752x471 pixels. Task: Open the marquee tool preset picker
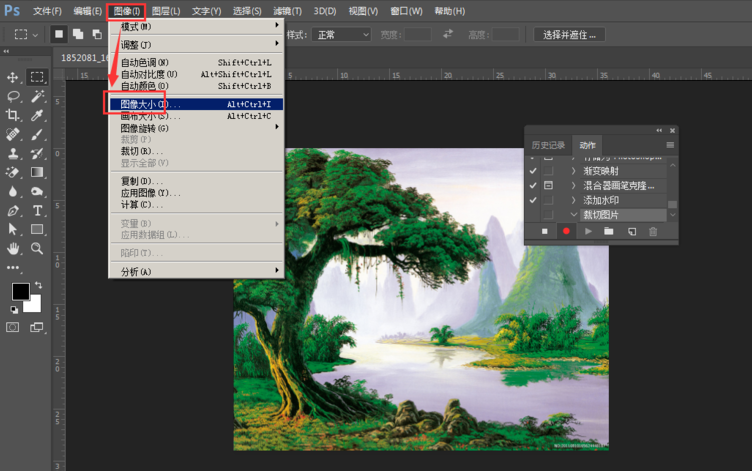point(25,35)
